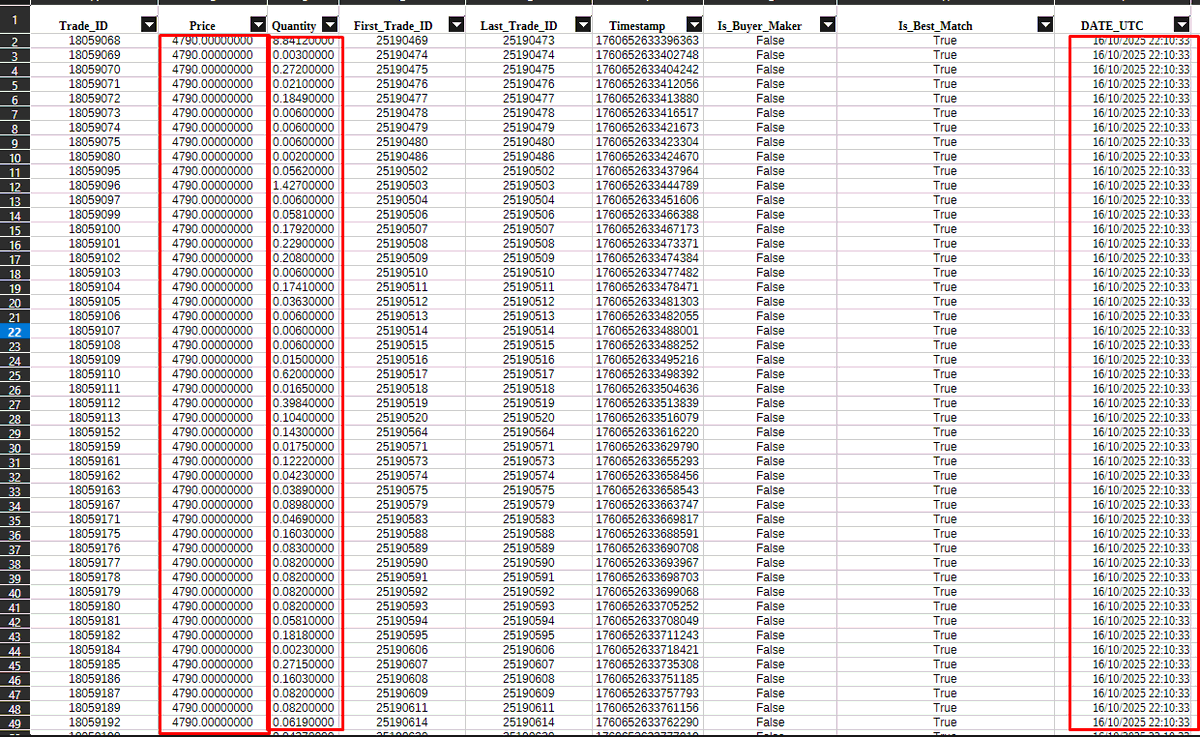Select the row 2 header number

click(16, 41)
